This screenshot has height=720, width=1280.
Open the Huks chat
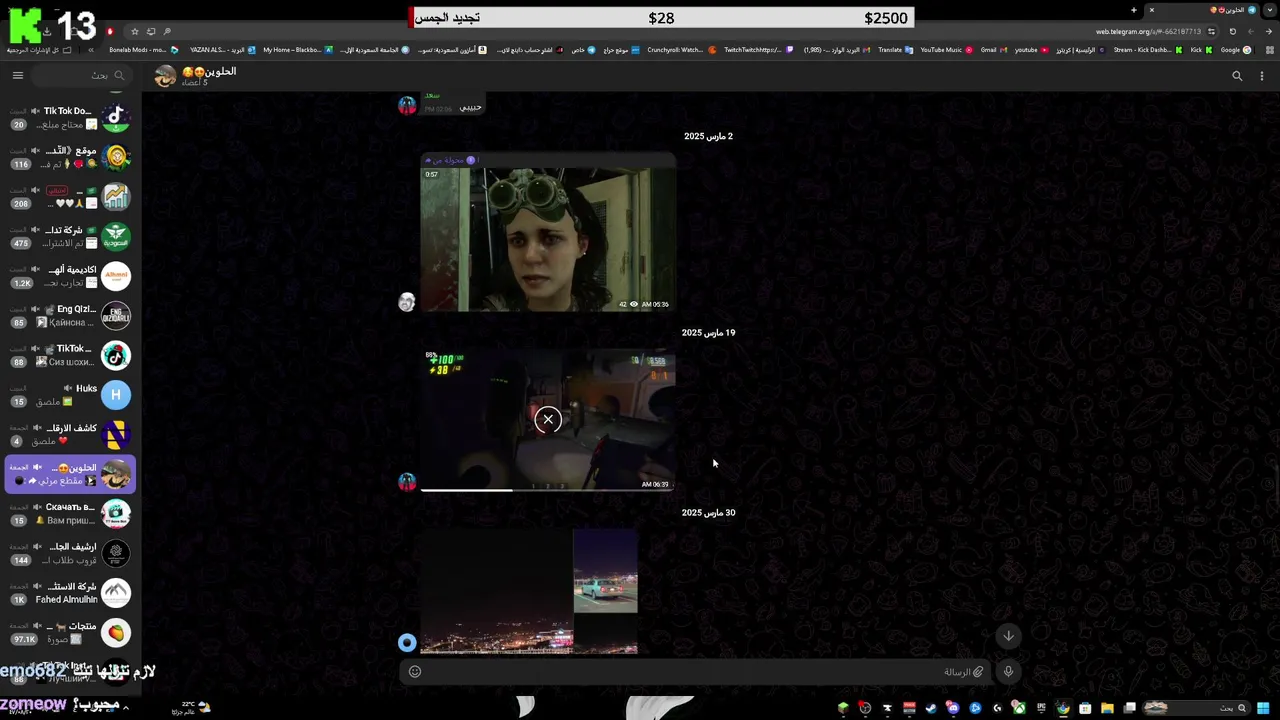[70, 395]
